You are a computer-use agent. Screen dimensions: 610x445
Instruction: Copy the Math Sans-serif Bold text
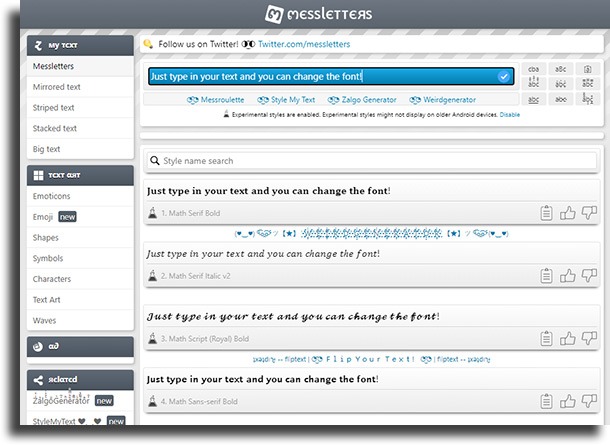coord(546,401)
